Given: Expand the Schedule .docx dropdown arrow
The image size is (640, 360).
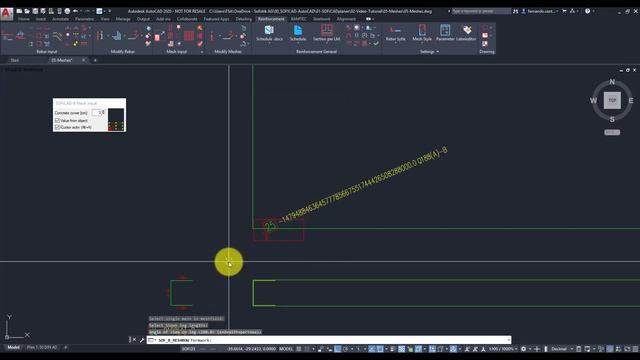Looking at the screenshot, I should pos(269,42).
